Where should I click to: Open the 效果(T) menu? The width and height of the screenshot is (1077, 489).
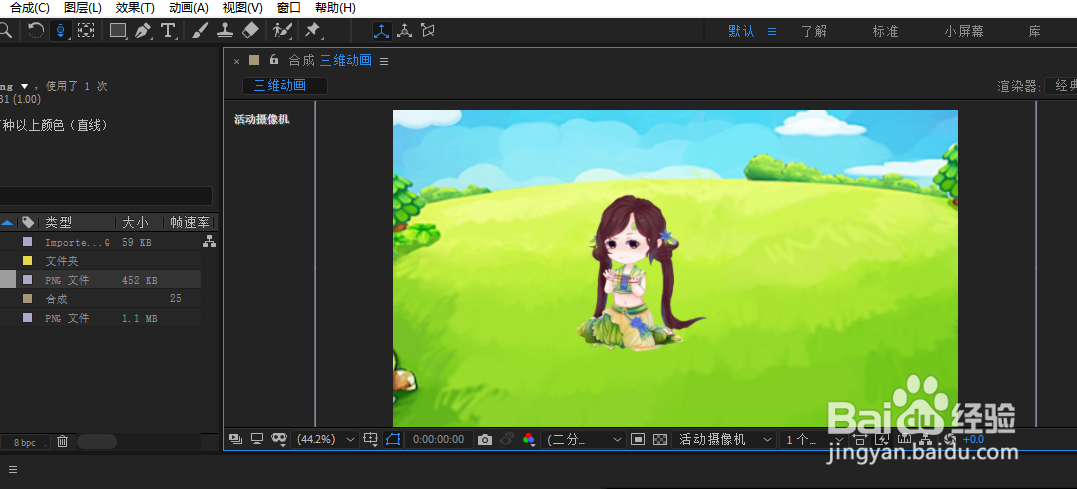tap(135, 8)
